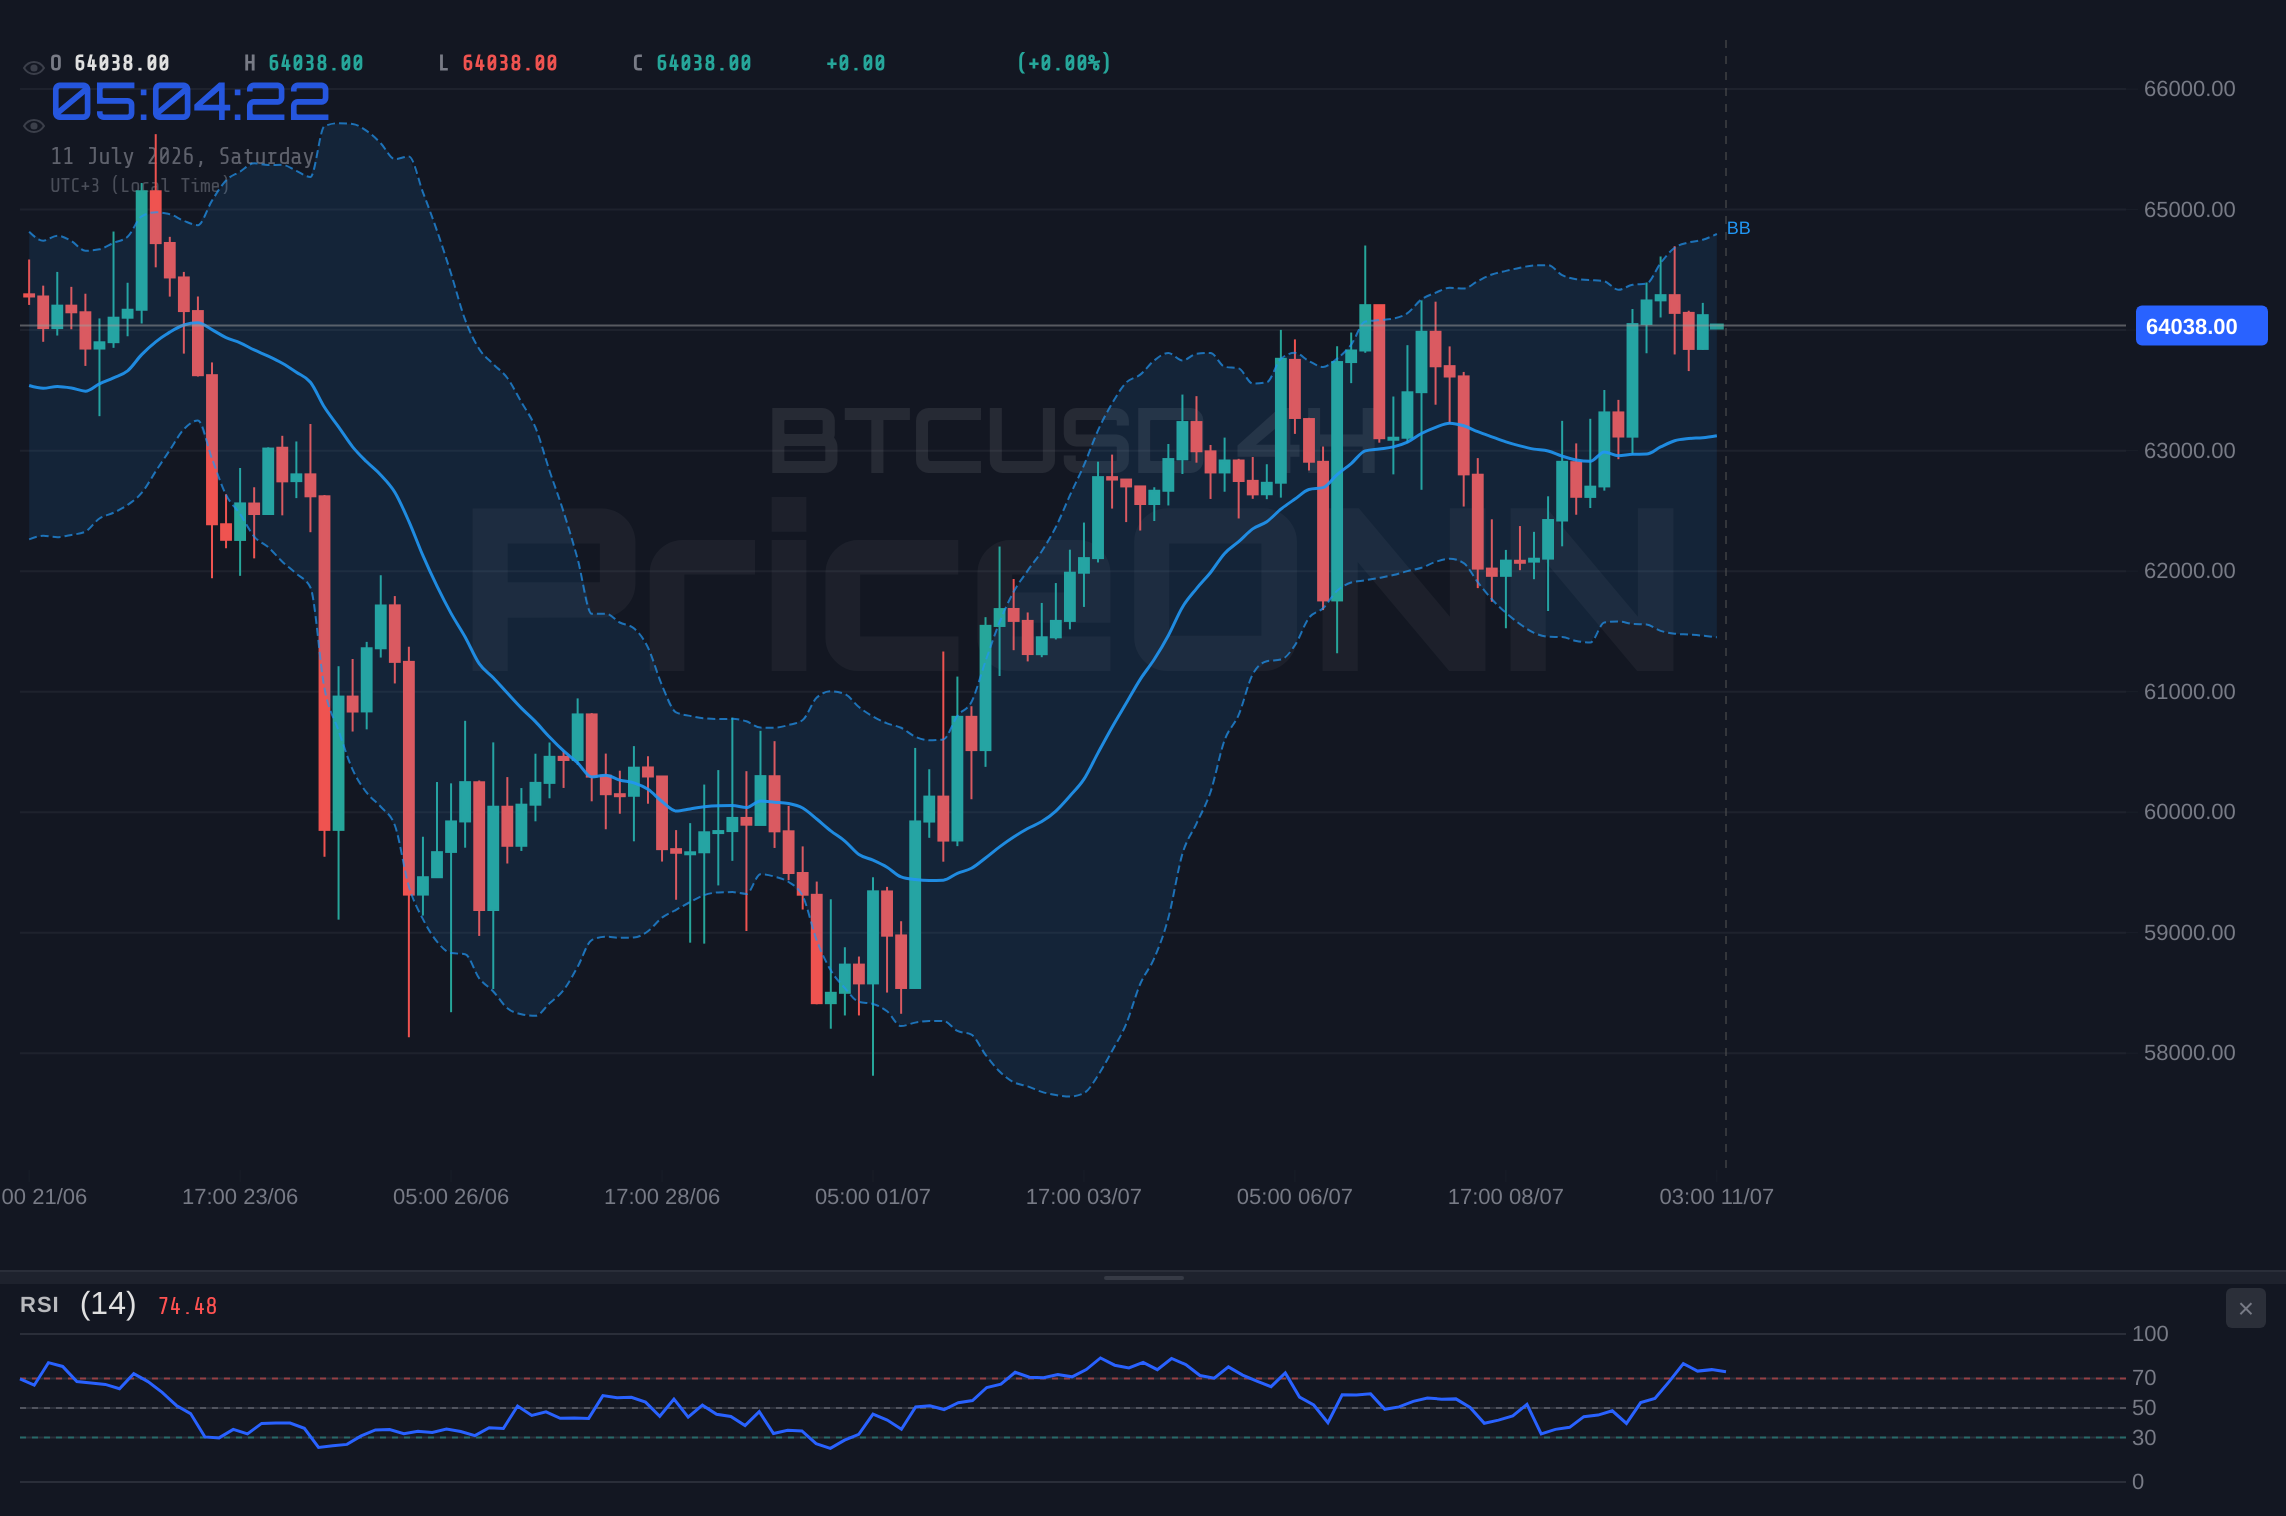Click the 17:00 03/07 time axis label
The image size is (2286, 1516).
[1084, 1197]
